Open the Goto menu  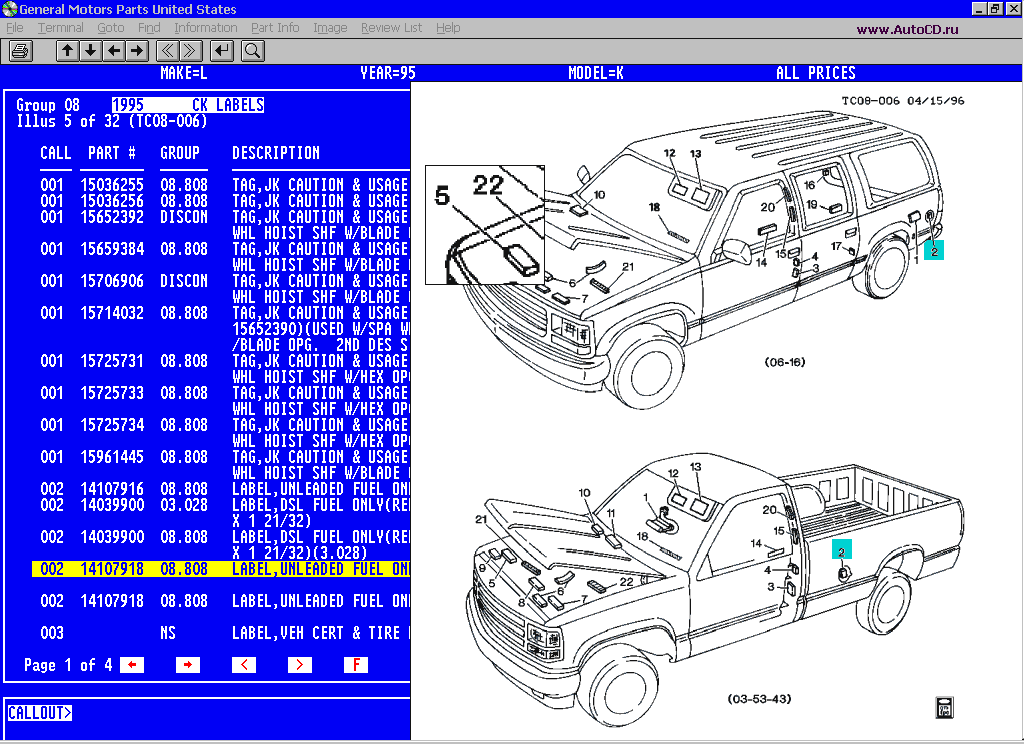coord(110,27)
